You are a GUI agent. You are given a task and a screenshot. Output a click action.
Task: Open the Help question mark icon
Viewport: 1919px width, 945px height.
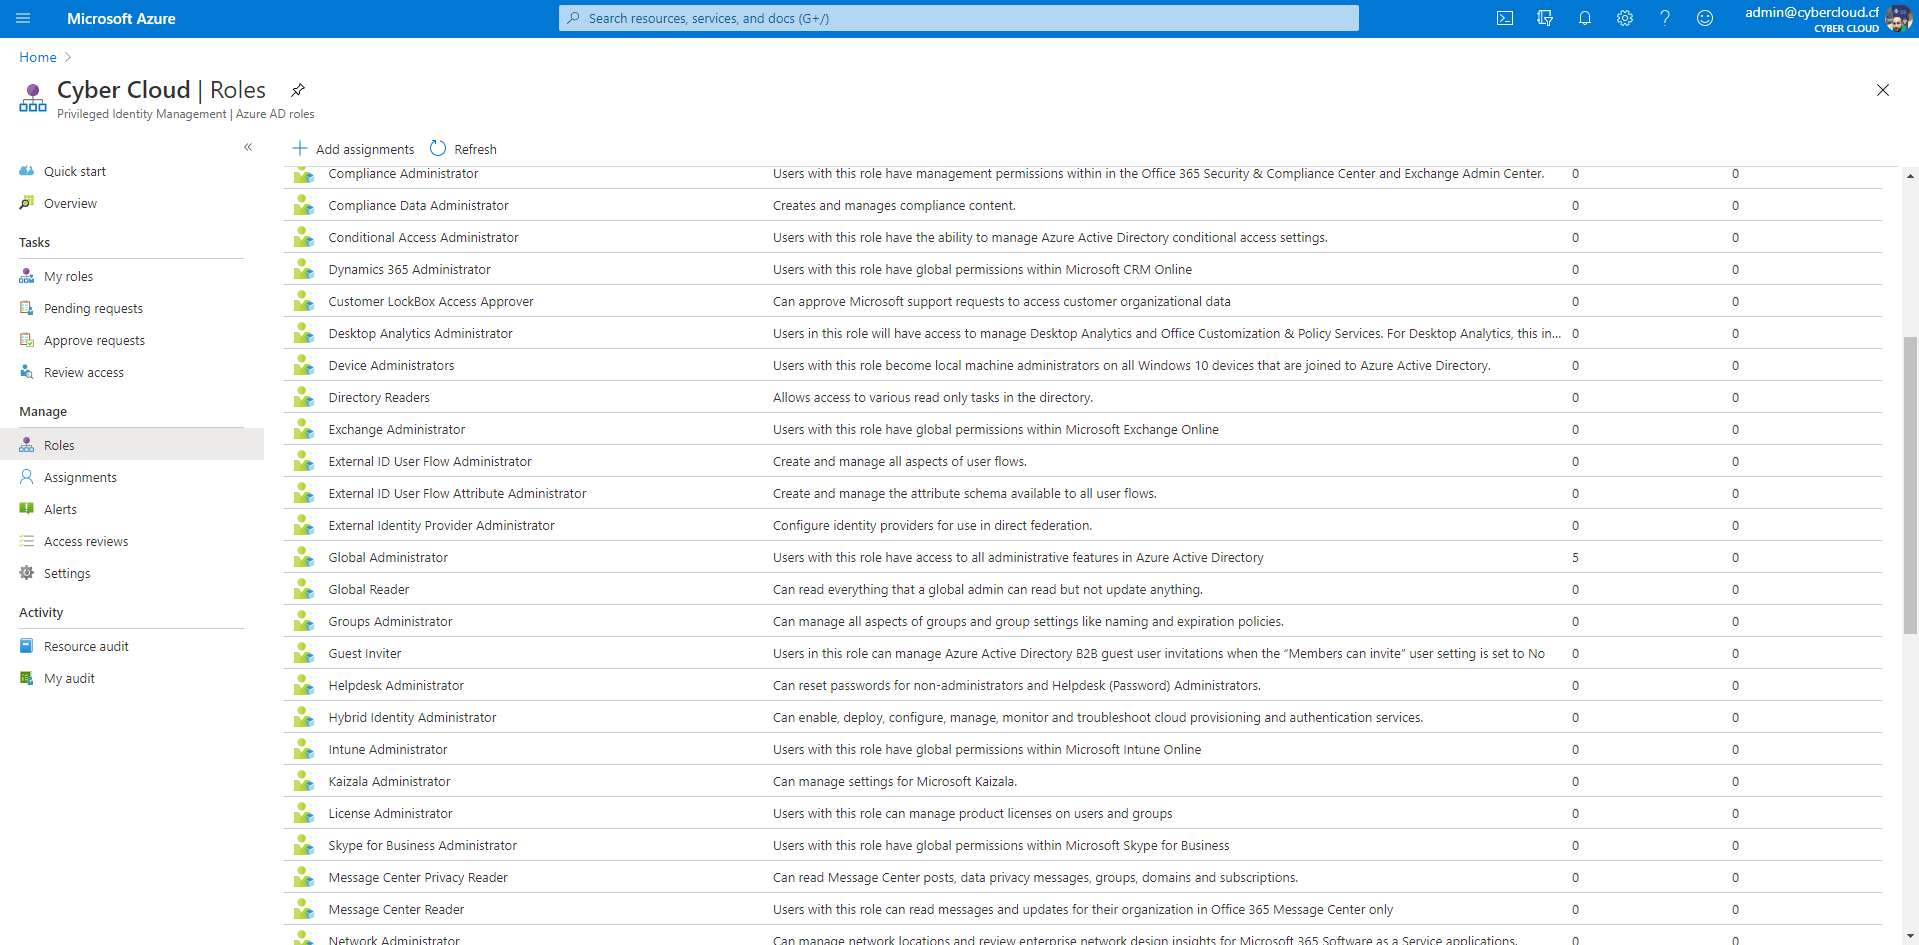pyautogui.click(x=1665, y=18)
